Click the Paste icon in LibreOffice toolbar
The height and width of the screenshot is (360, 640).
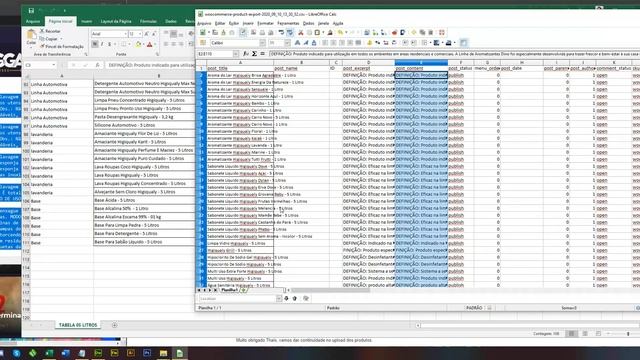317,33
